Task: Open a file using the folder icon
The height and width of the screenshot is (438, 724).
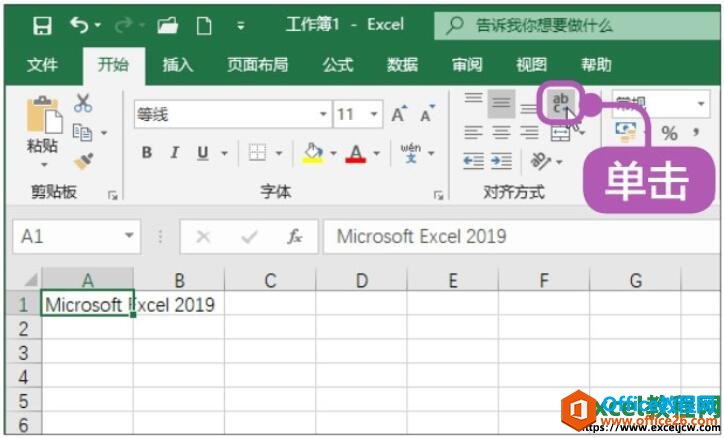Action: coord(168,25)
